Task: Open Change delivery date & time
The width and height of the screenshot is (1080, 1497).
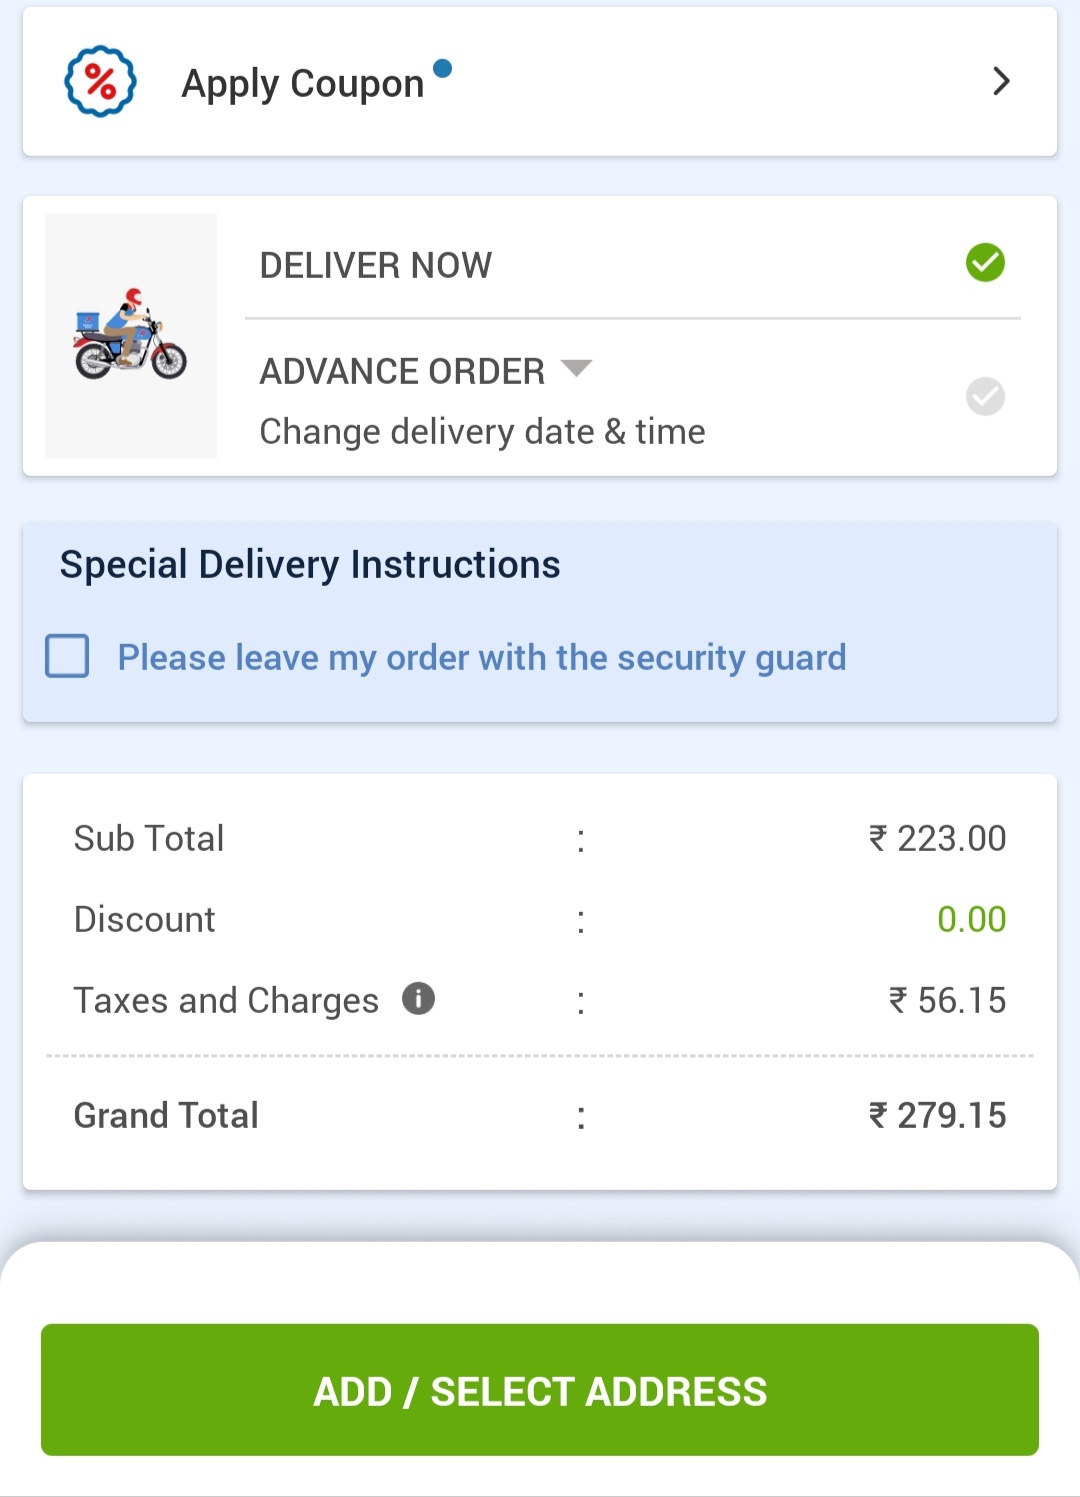Action: [482, 432]
